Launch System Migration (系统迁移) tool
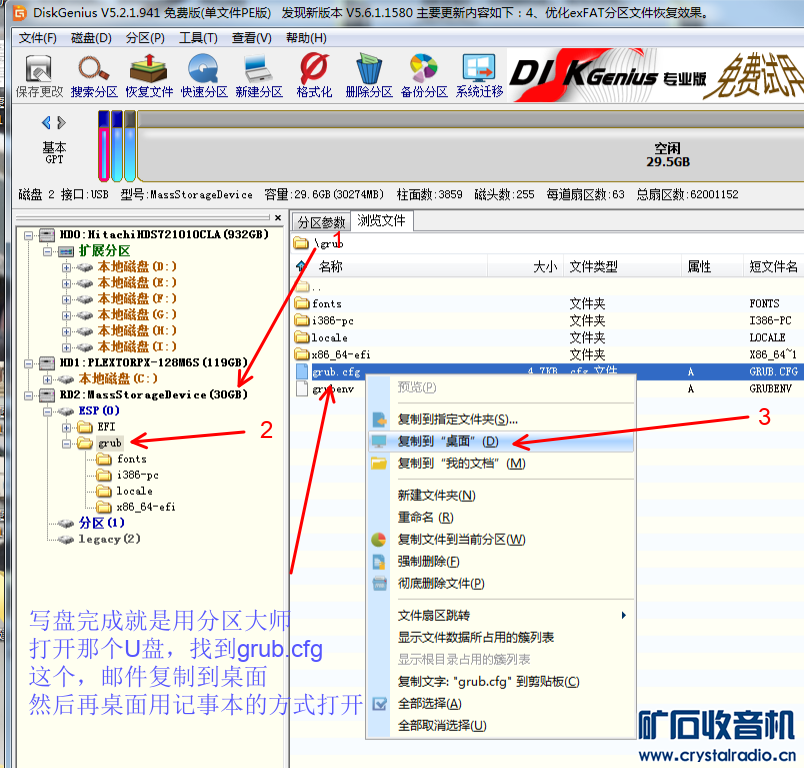This screenshot has width=804, height=768. [x=479, y=76]
